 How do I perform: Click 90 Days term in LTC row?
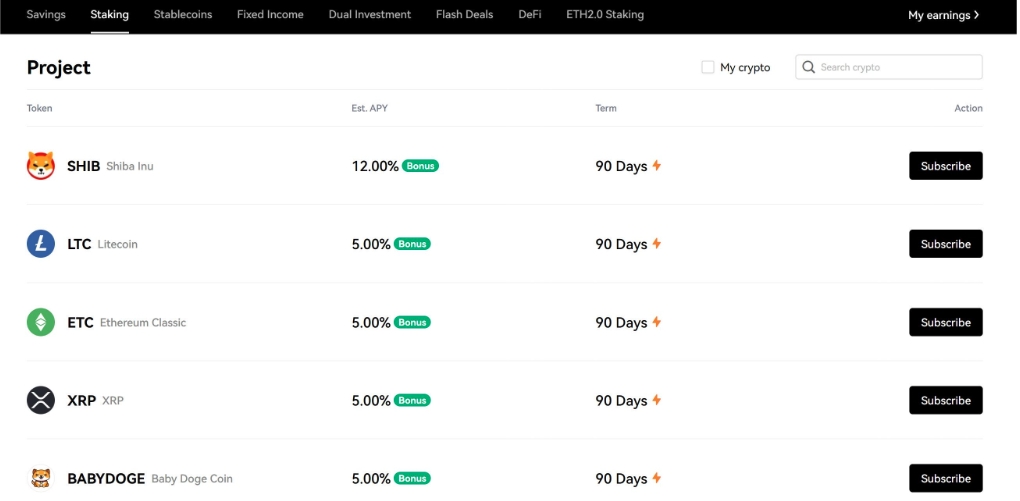(621, 244)
